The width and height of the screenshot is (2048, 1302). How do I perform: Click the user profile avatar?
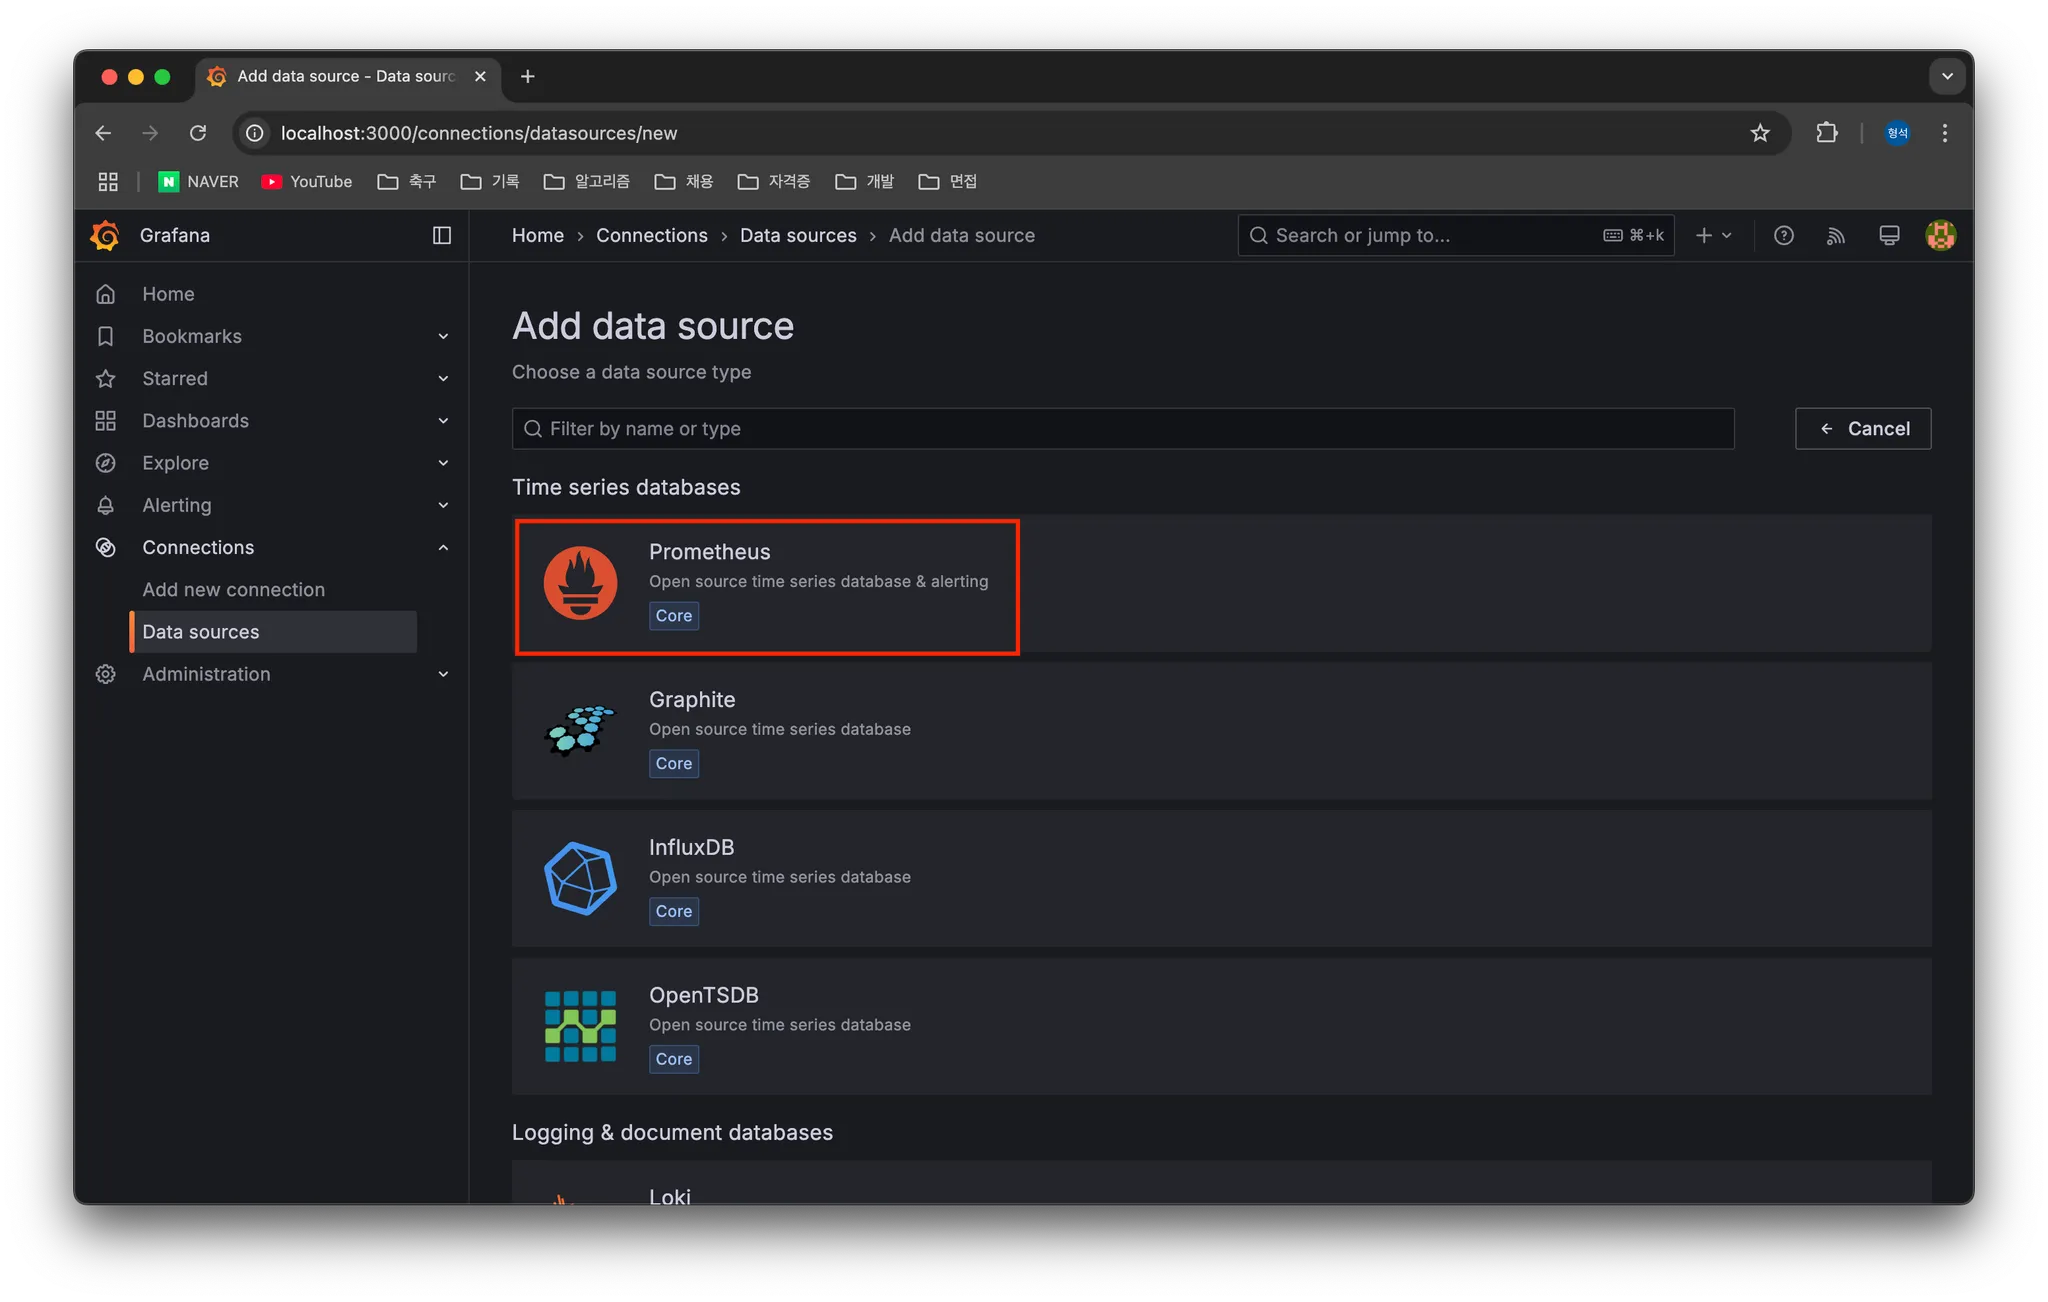(1940, 235)
